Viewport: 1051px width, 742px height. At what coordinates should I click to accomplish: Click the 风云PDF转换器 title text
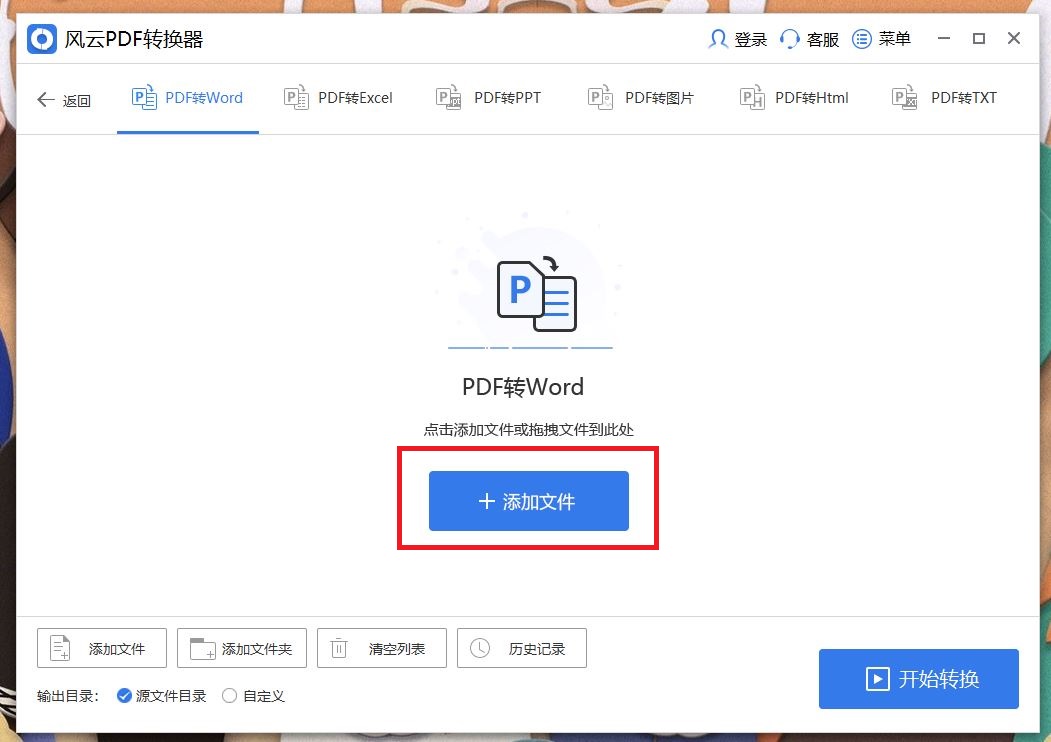[134, 39]
